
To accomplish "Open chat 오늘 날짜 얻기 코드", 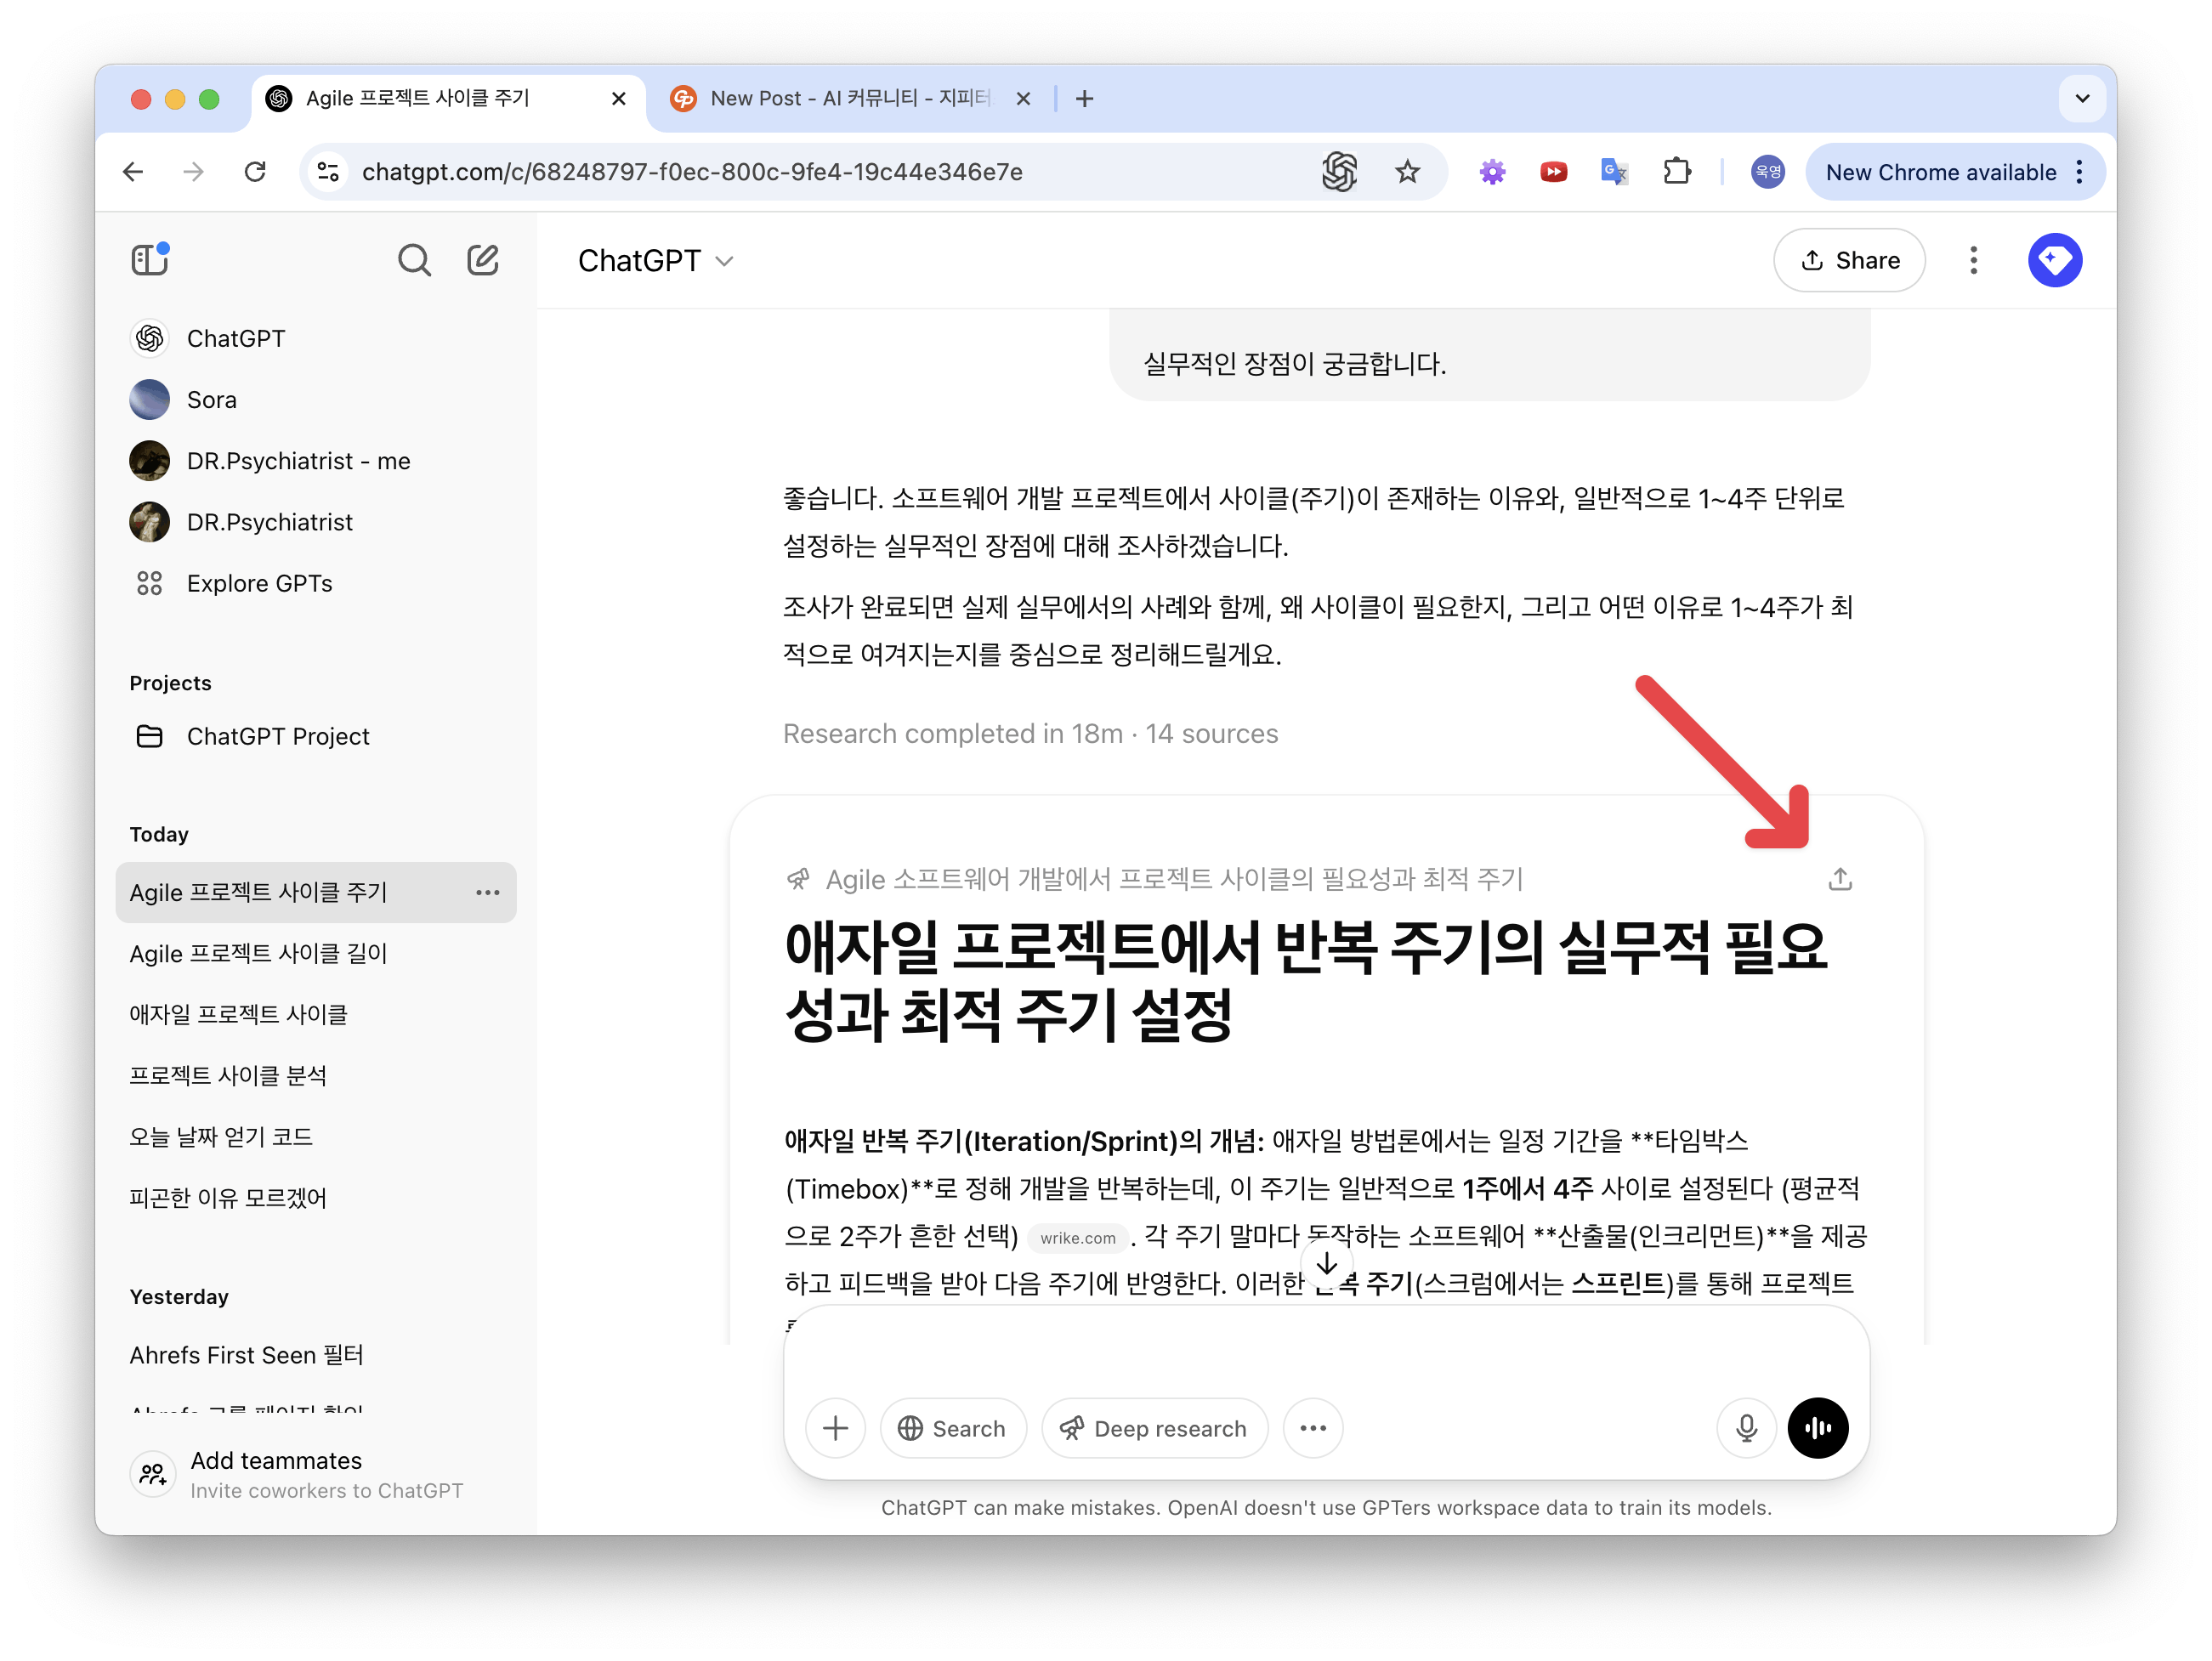I will coord(316,1136).
